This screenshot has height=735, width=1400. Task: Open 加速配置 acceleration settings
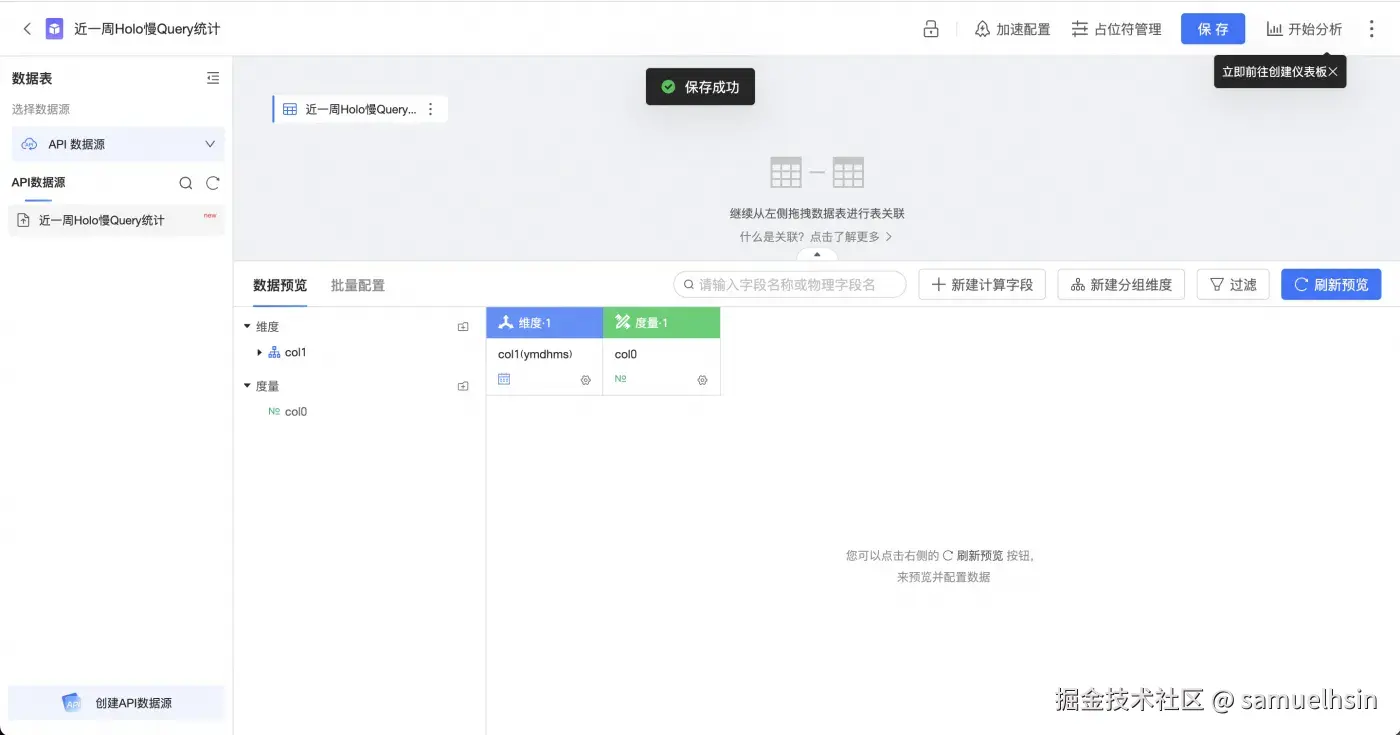1013,29
